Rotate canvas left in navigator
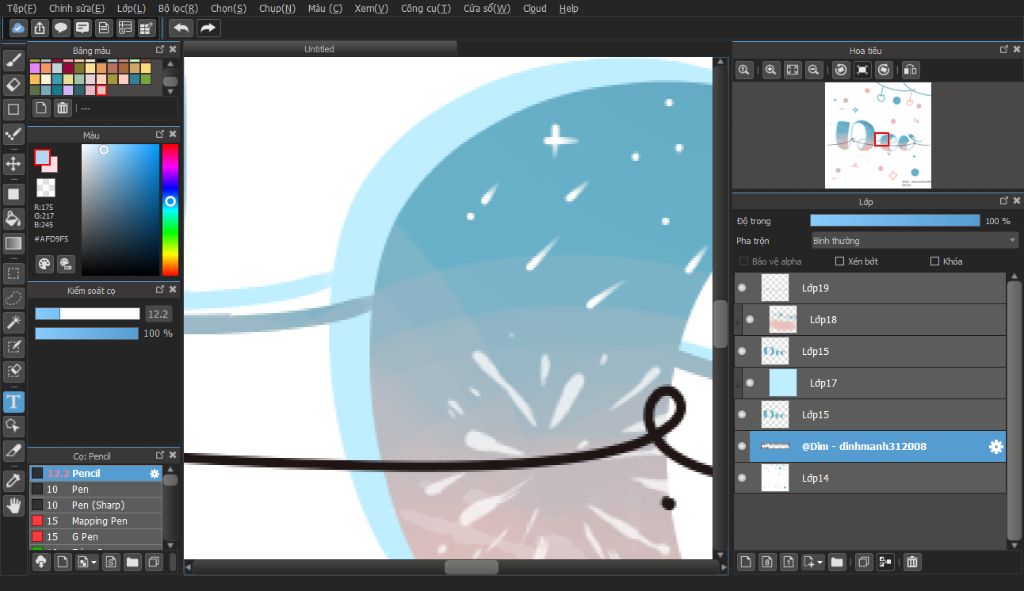Image resolution: width=1024 pixels, height=591 pixels. coord(841,70)
